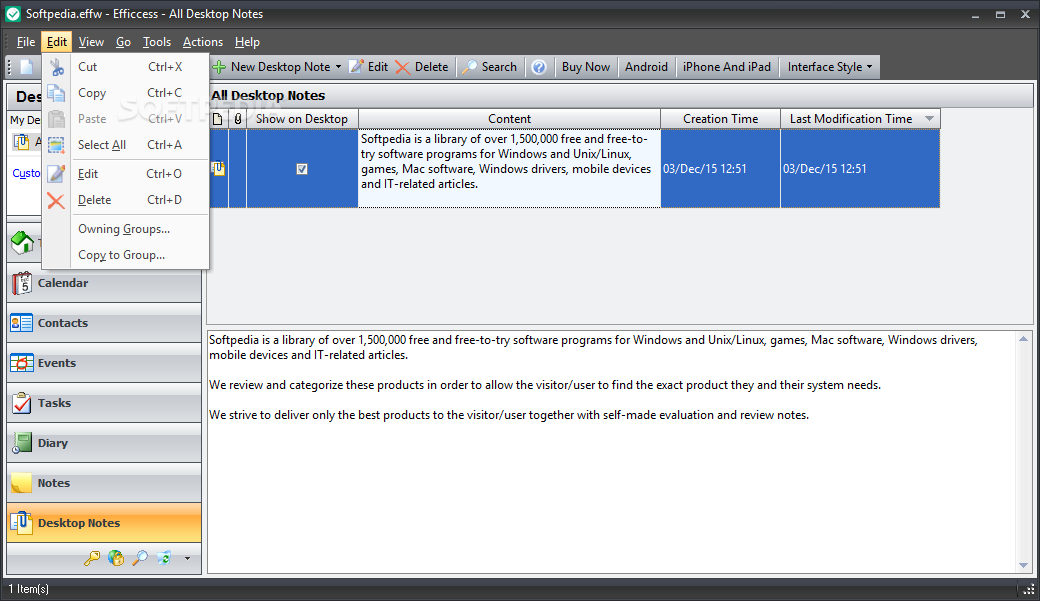1040x601 pixels.
Task: Click the Desktop Notes pinned note icon
Action: [x=22, y=523]
